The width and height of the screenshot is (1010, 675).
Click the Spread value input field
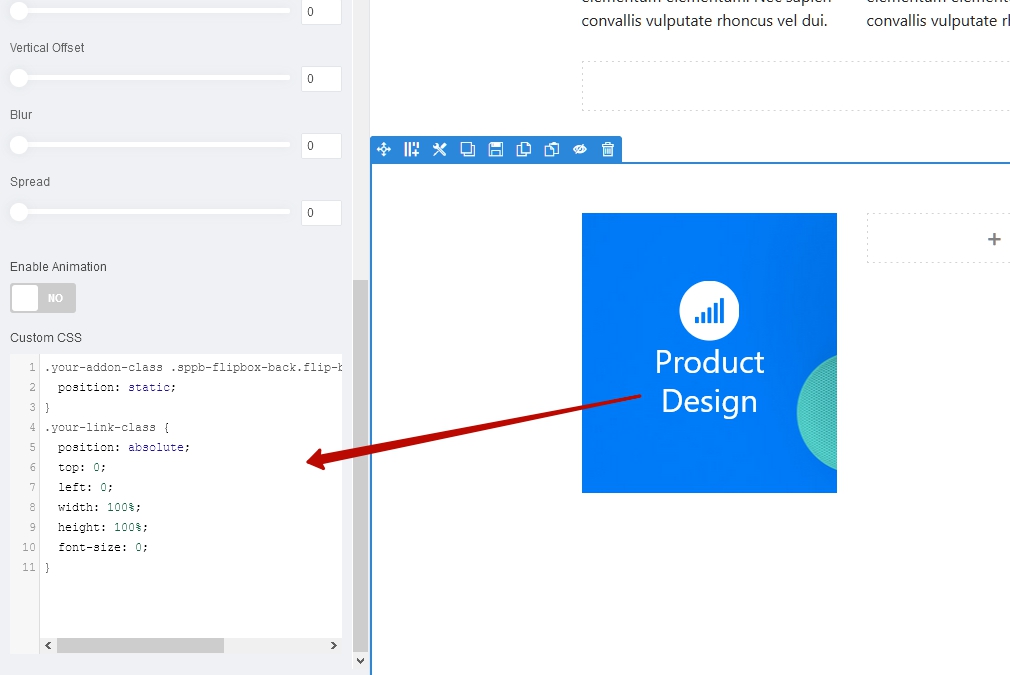click(x=321, y=213)
